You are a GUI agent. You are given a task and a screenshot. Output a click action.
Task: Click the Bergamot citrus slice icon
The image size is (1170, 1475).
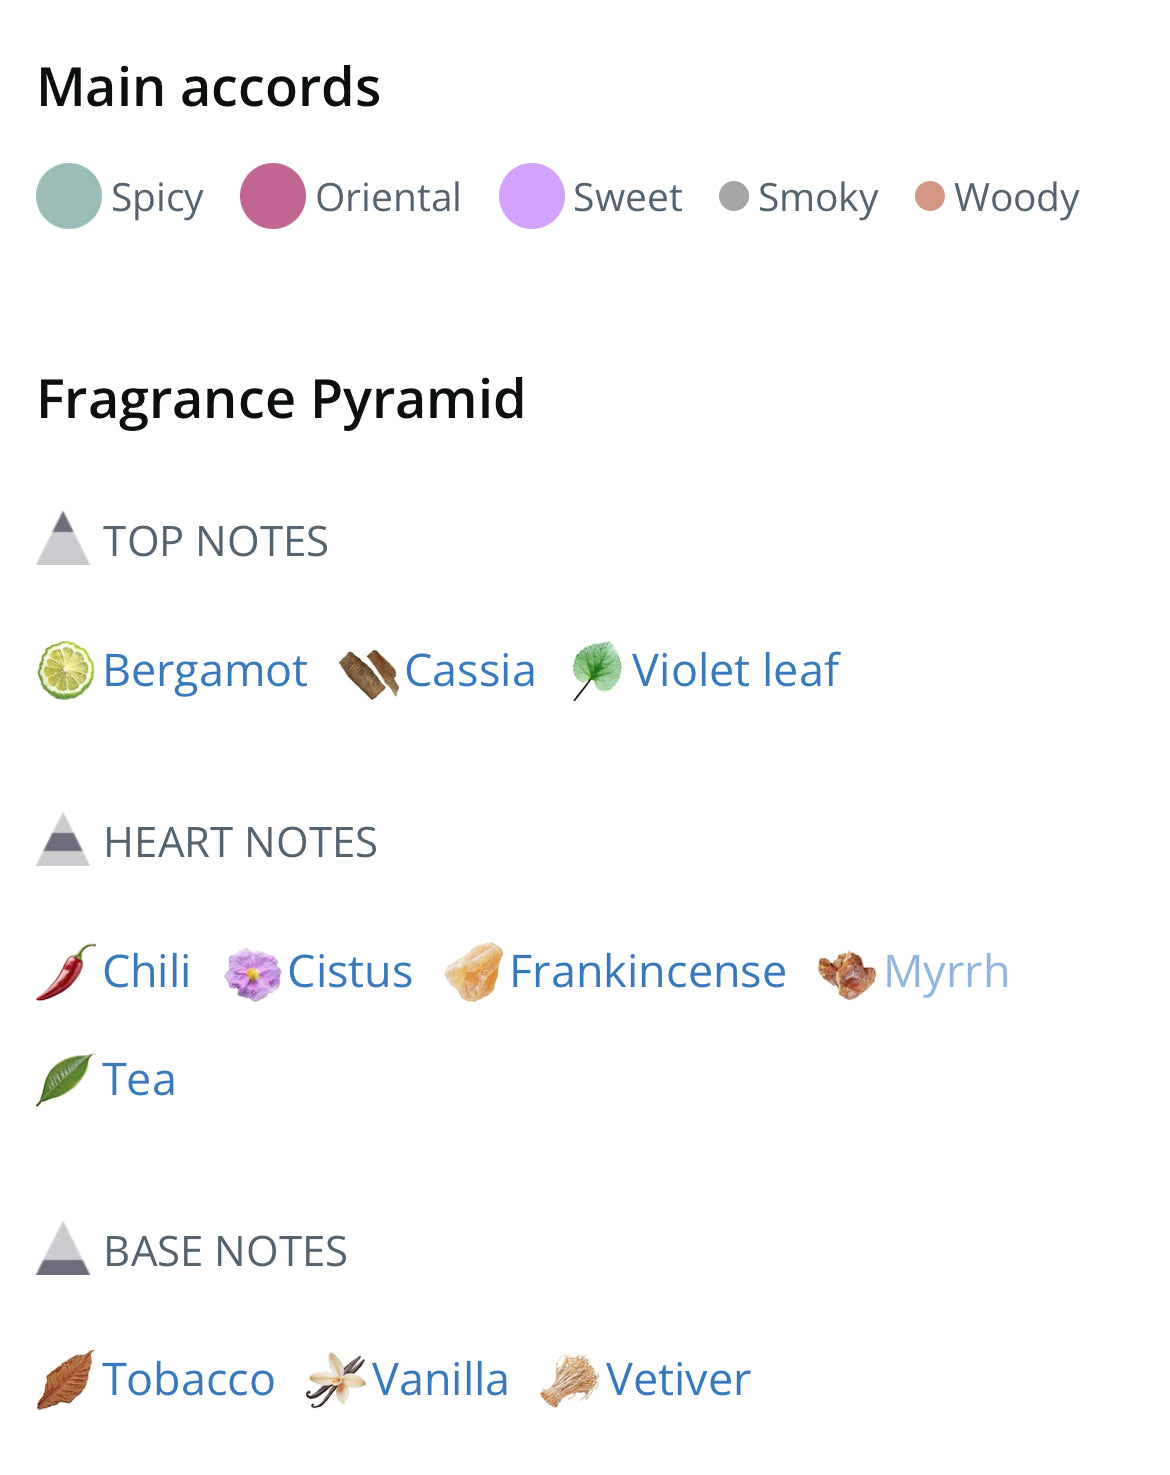pos(66,670)
